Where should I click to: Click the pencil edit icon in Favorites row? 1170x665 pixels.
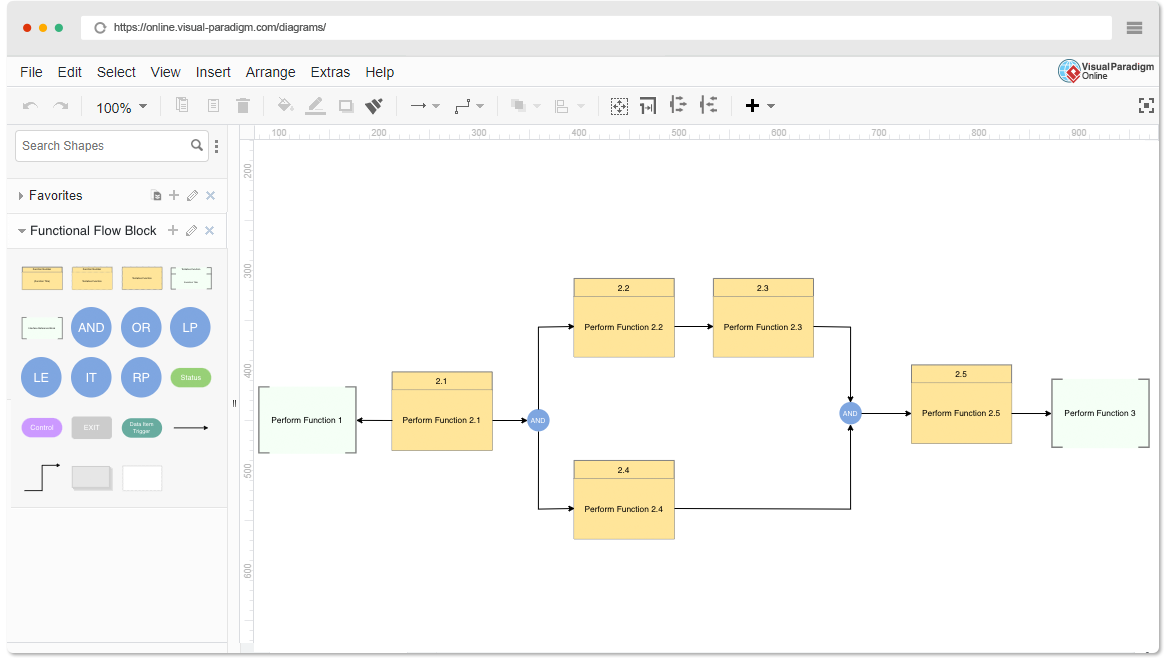(193, 196)
